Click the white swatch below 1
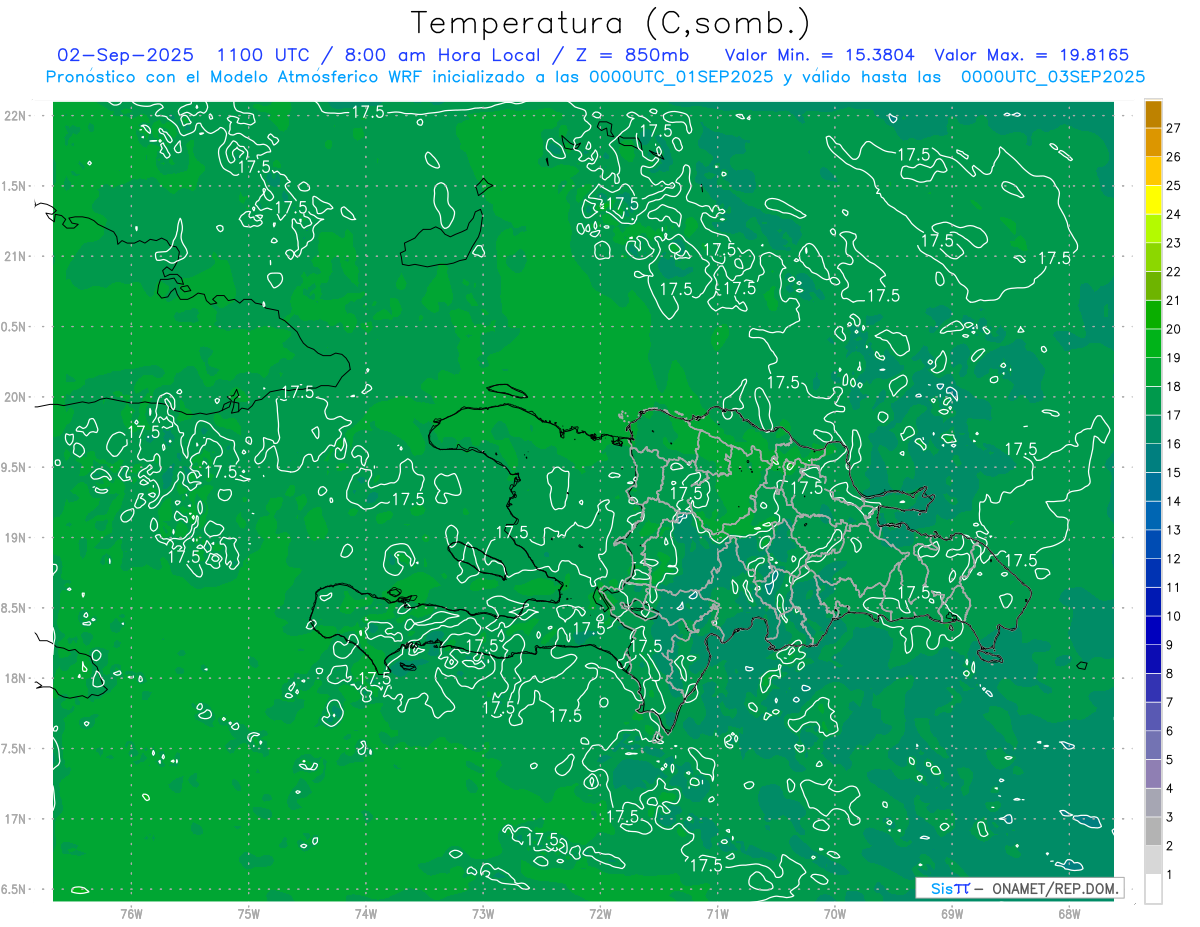This screenshot has width=1200, height=927. [1153, 888]
